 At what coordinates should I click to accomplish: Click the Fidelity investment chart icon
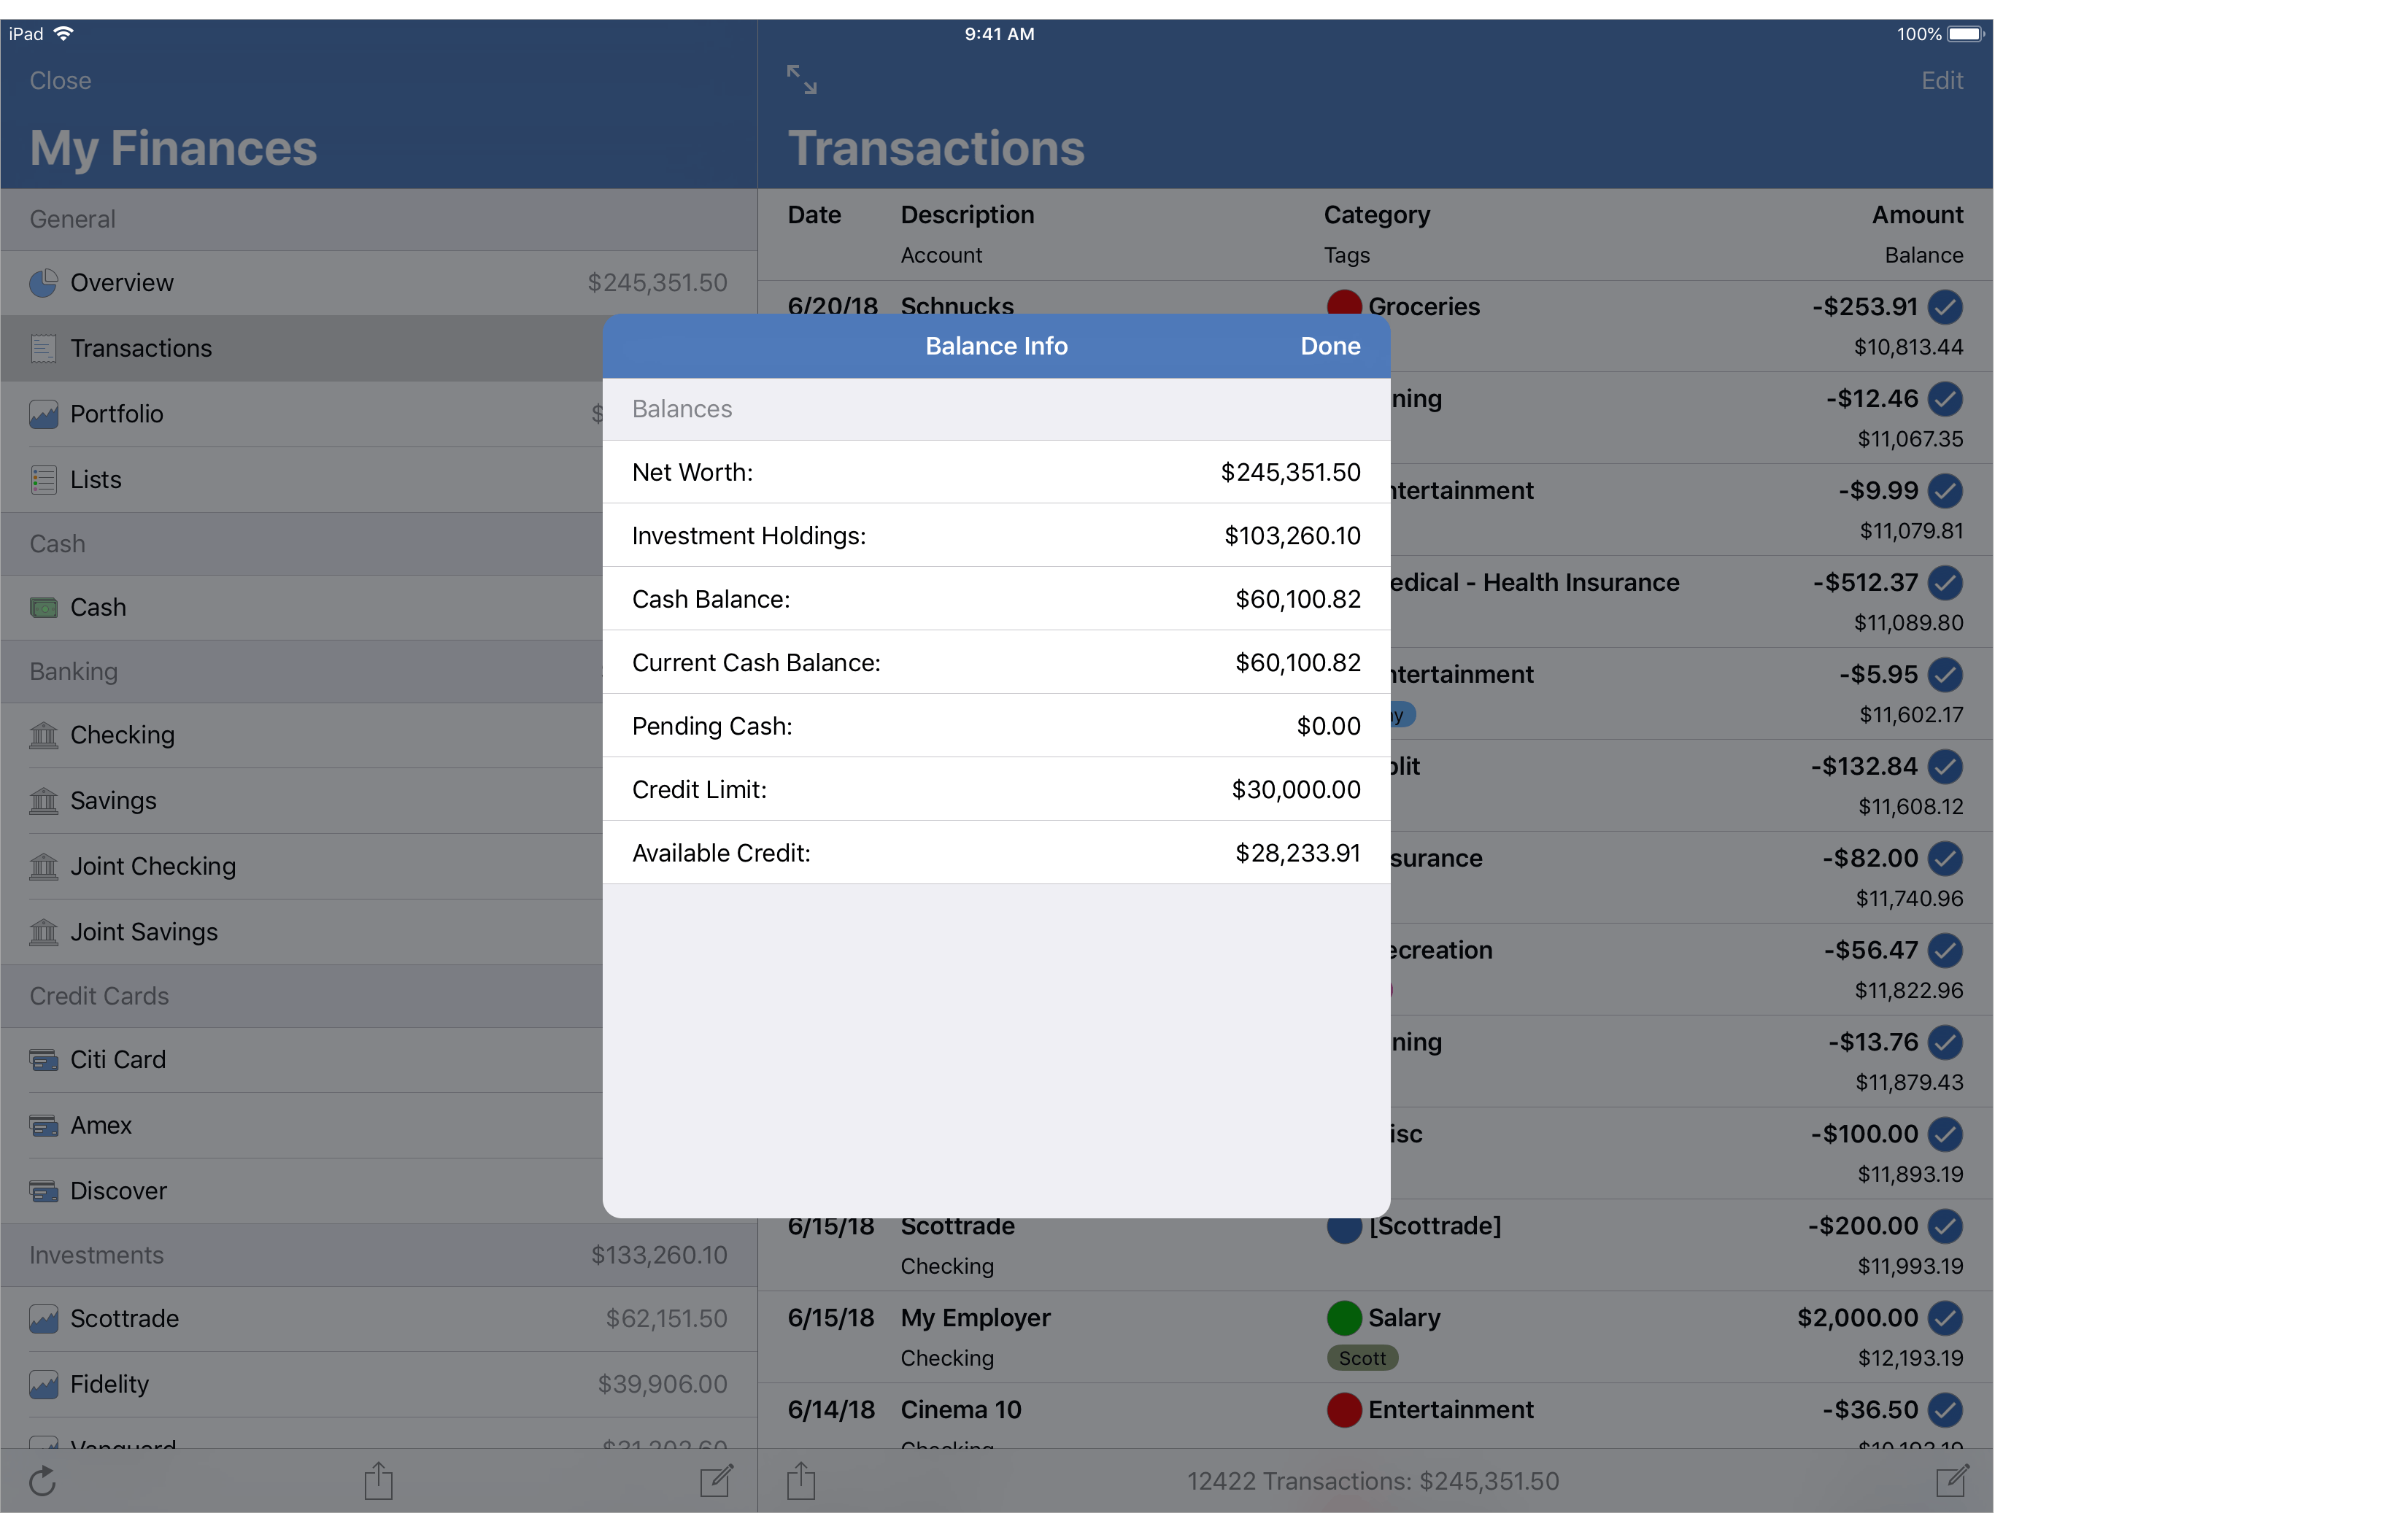[x=43, y=1384]
